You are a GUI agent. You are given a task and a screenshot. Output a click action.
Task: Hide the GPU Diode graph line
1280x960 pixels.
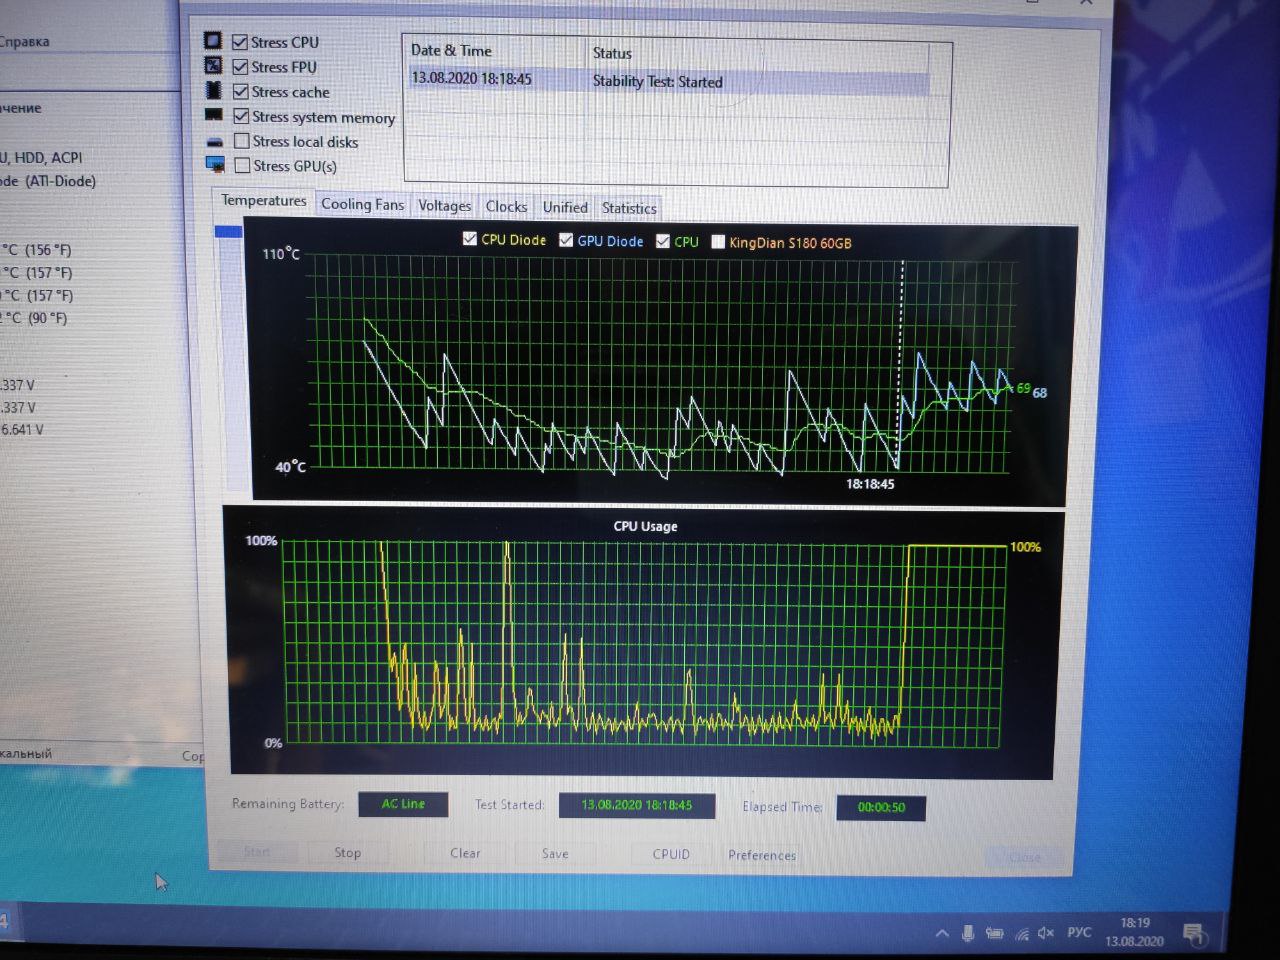click(566, 240)
